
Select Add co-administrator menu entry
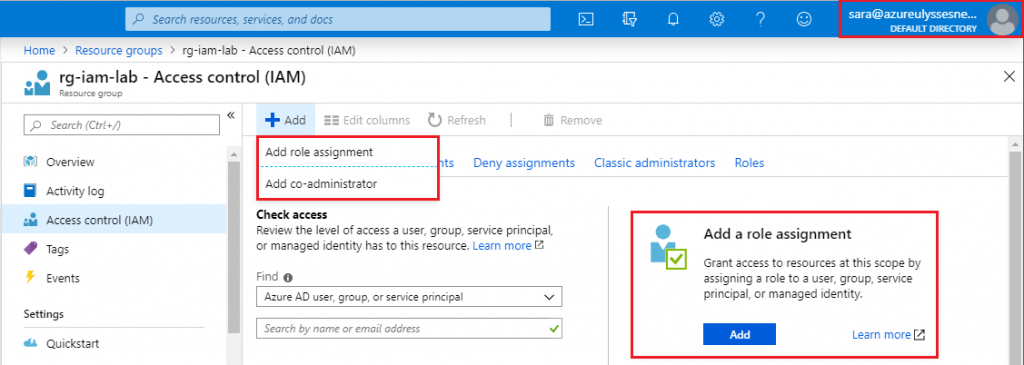321,184
